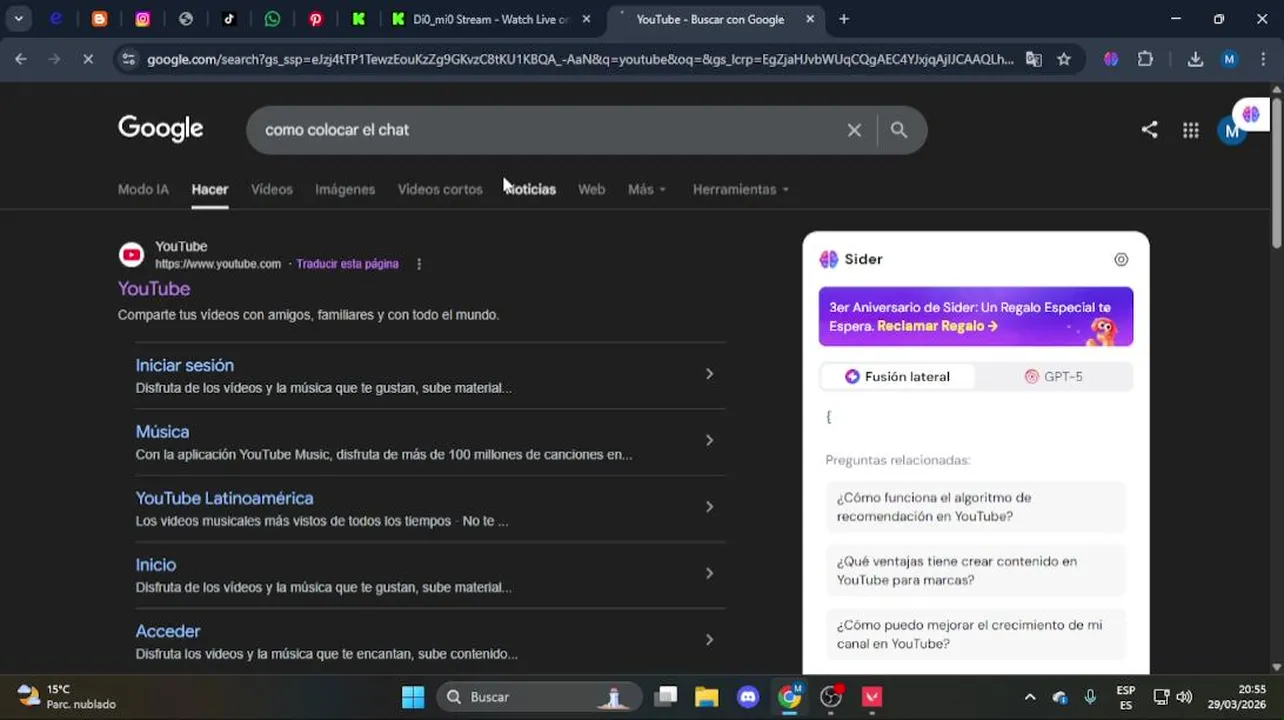Click the Reclamar Regalo banner link
This screenshot has width=1284, height=720.
(x=938, y=326)
